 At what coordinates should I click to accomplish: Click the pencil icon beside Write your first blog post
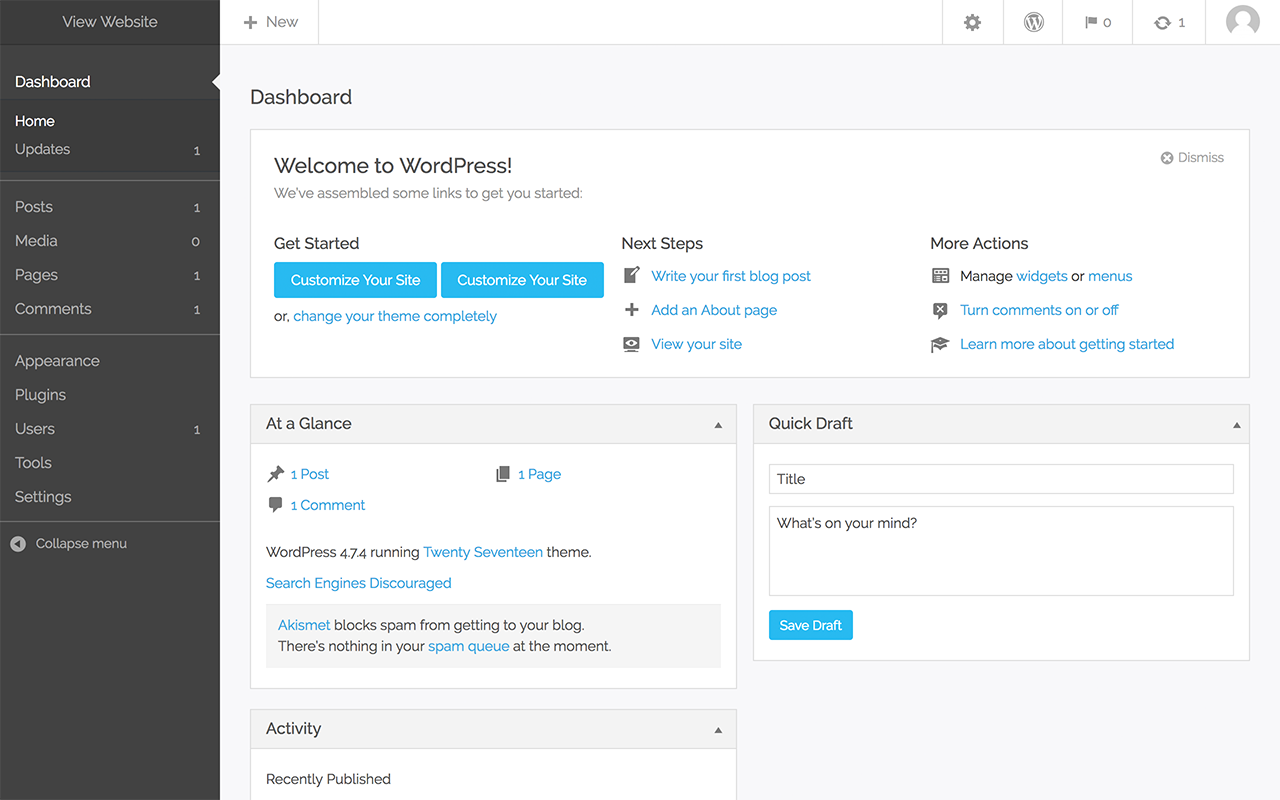[631, 275]
